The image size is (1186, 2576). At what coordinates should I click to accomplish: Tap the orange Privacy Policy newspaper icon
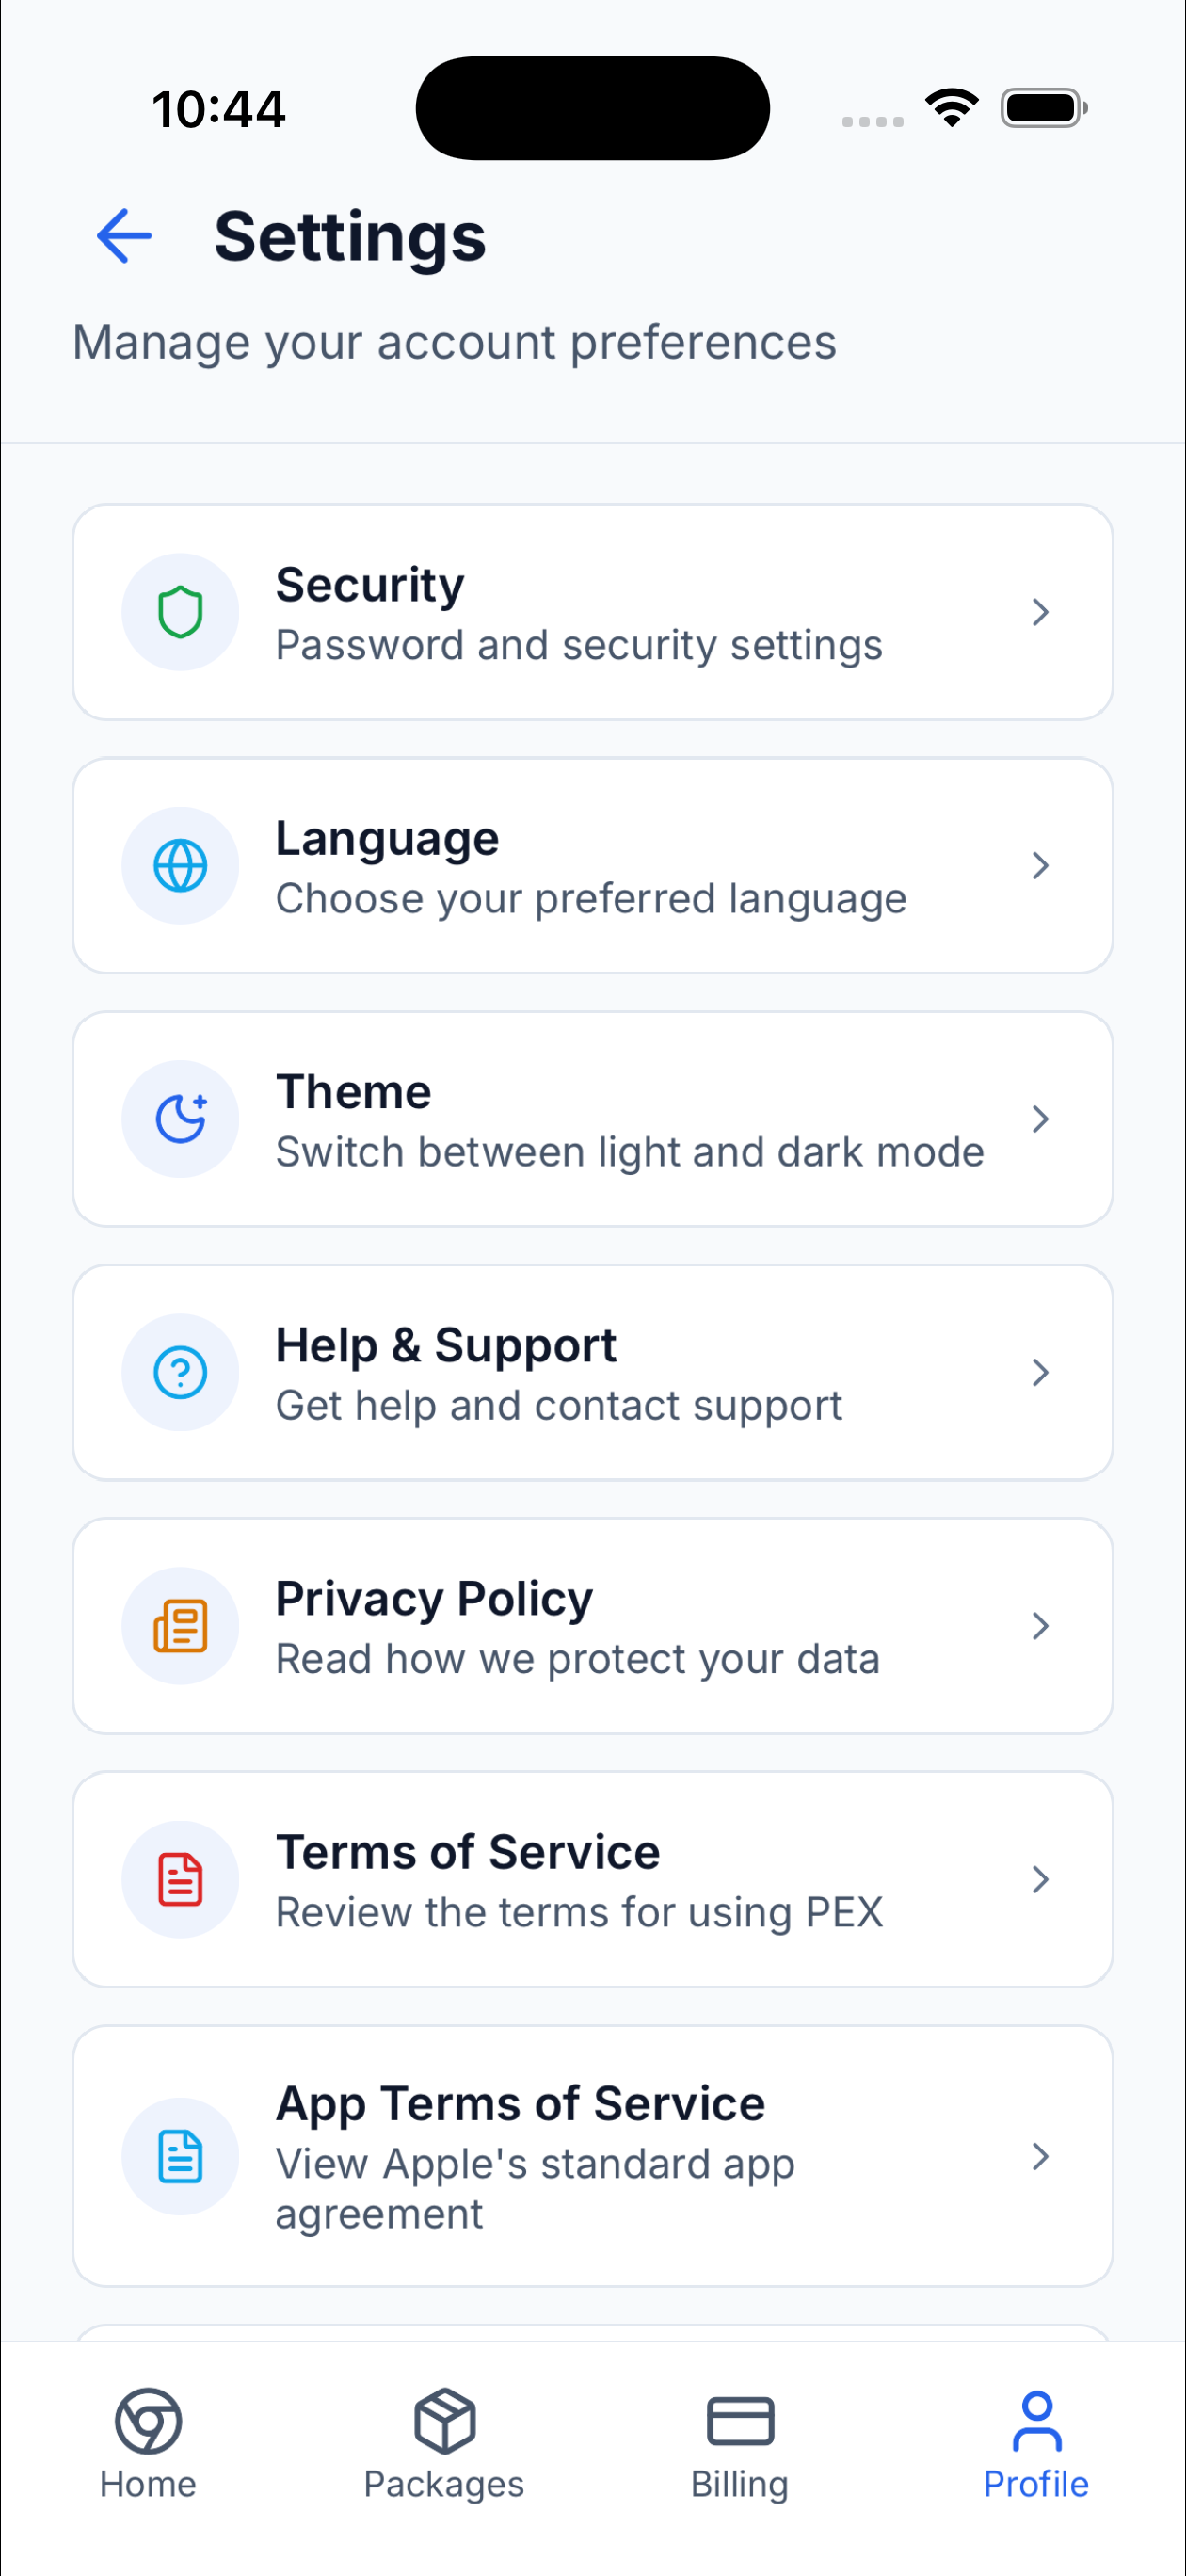pos(180,1625)
